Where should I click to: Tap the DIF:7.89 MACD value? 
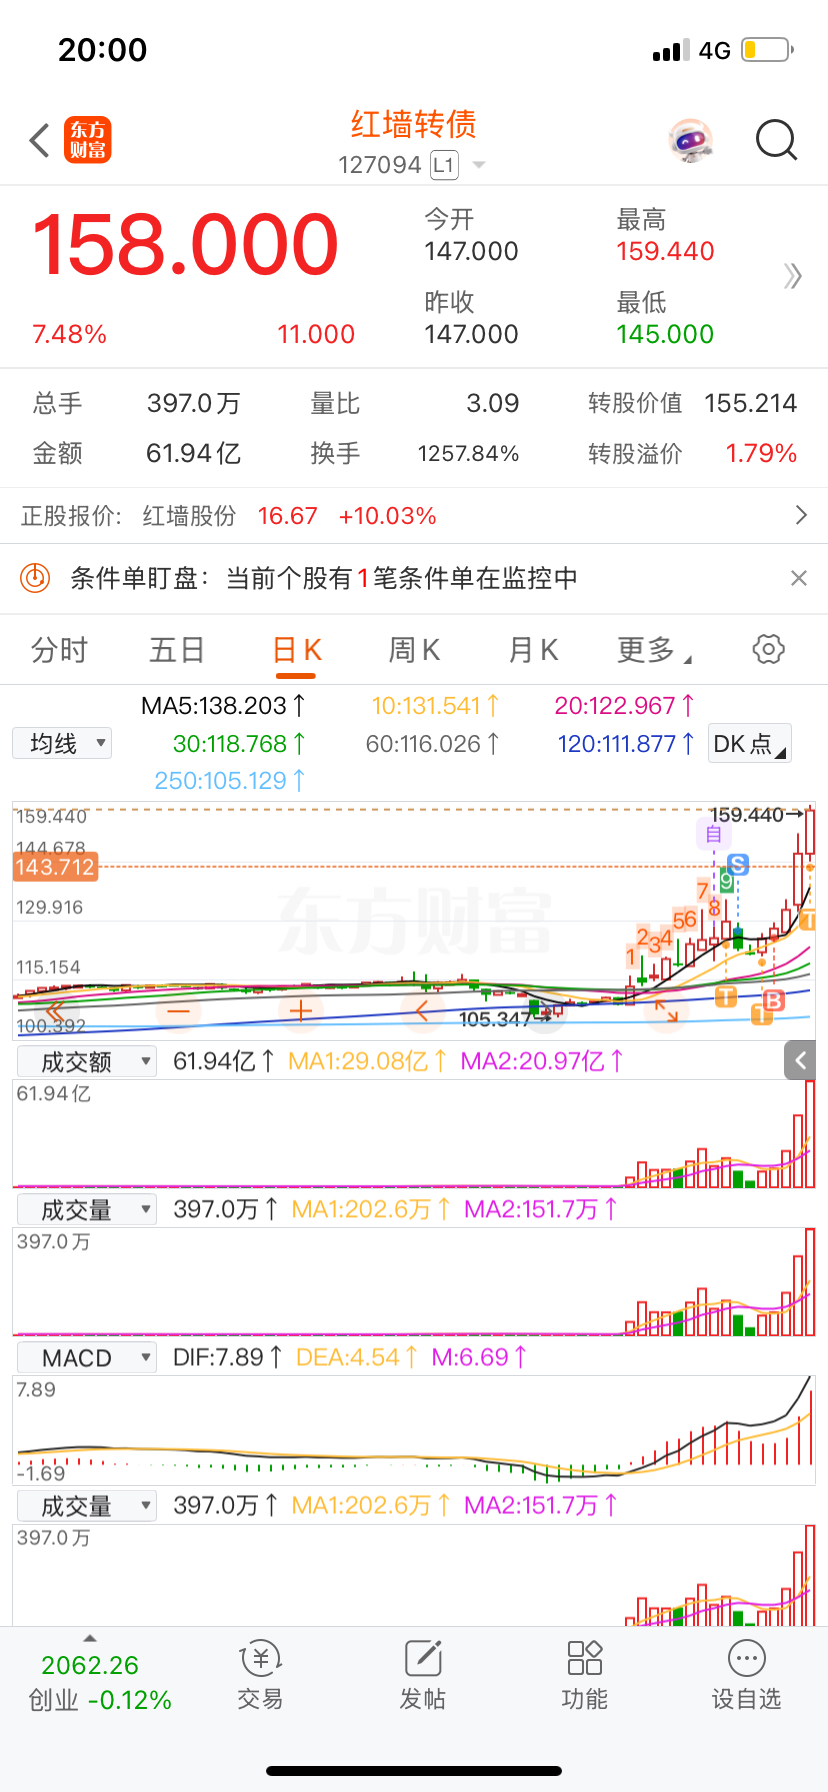228,1357
